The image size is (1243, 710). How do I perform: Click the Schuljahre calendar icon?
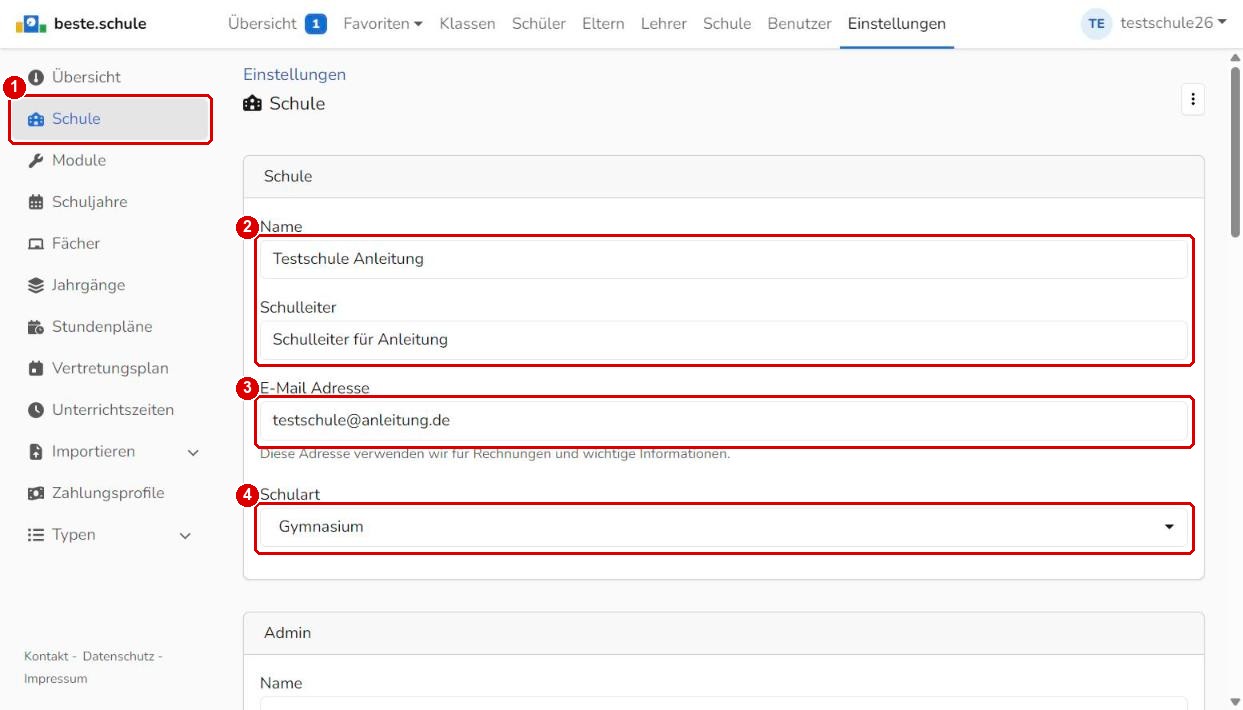click(36, 202)
